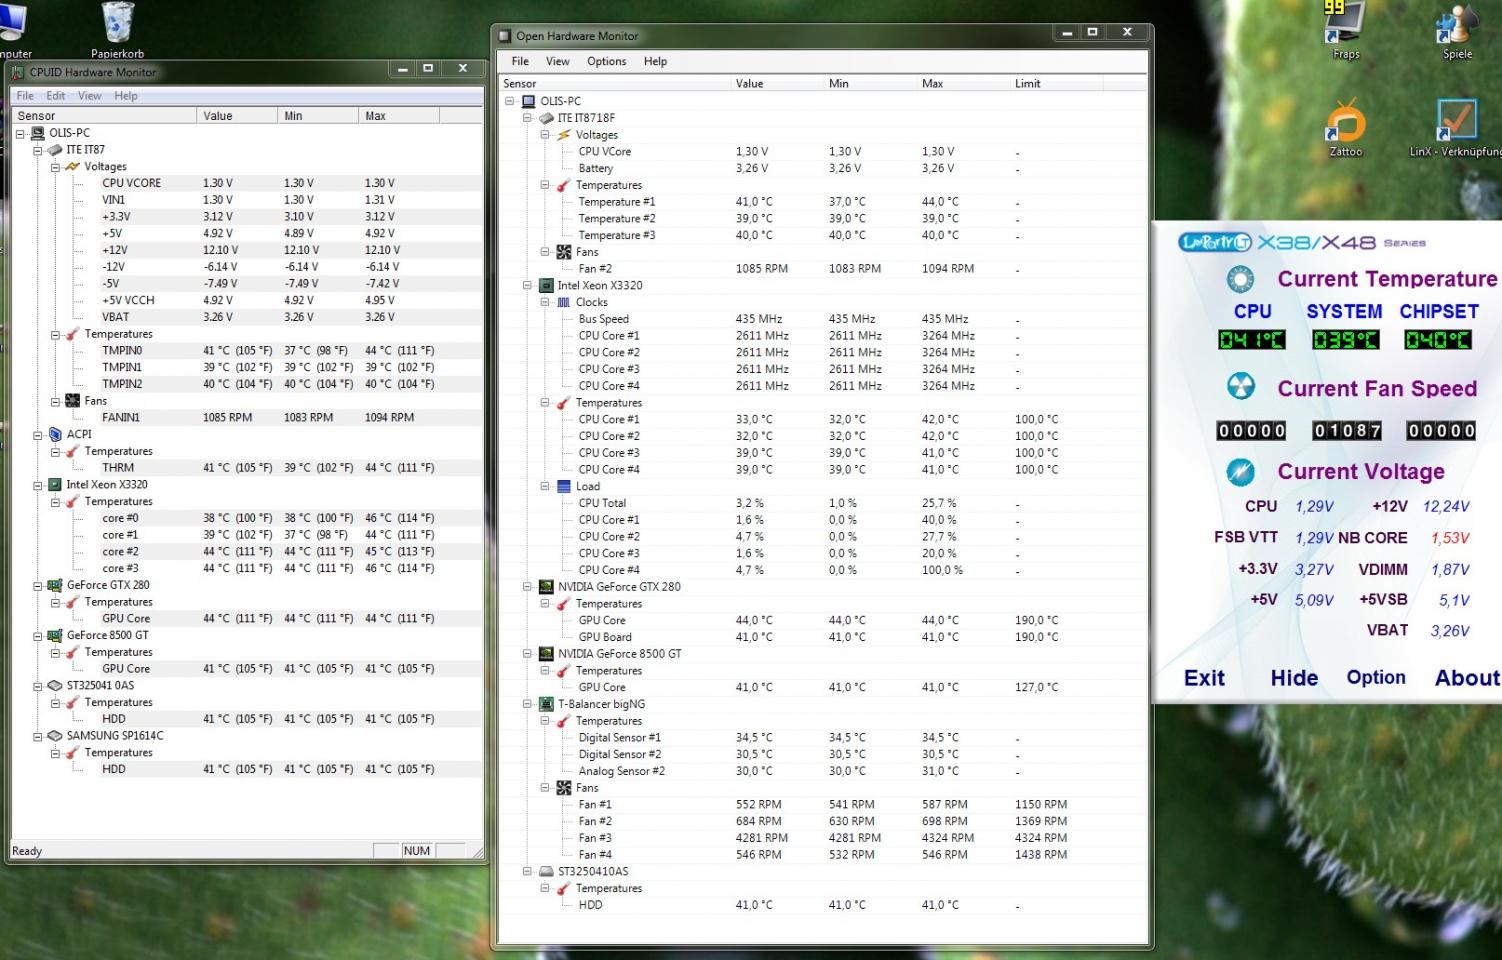Click the Max column header in Open Hardware Monitor
Viewport: 1502px width, 960px height.
coord(963,84)
